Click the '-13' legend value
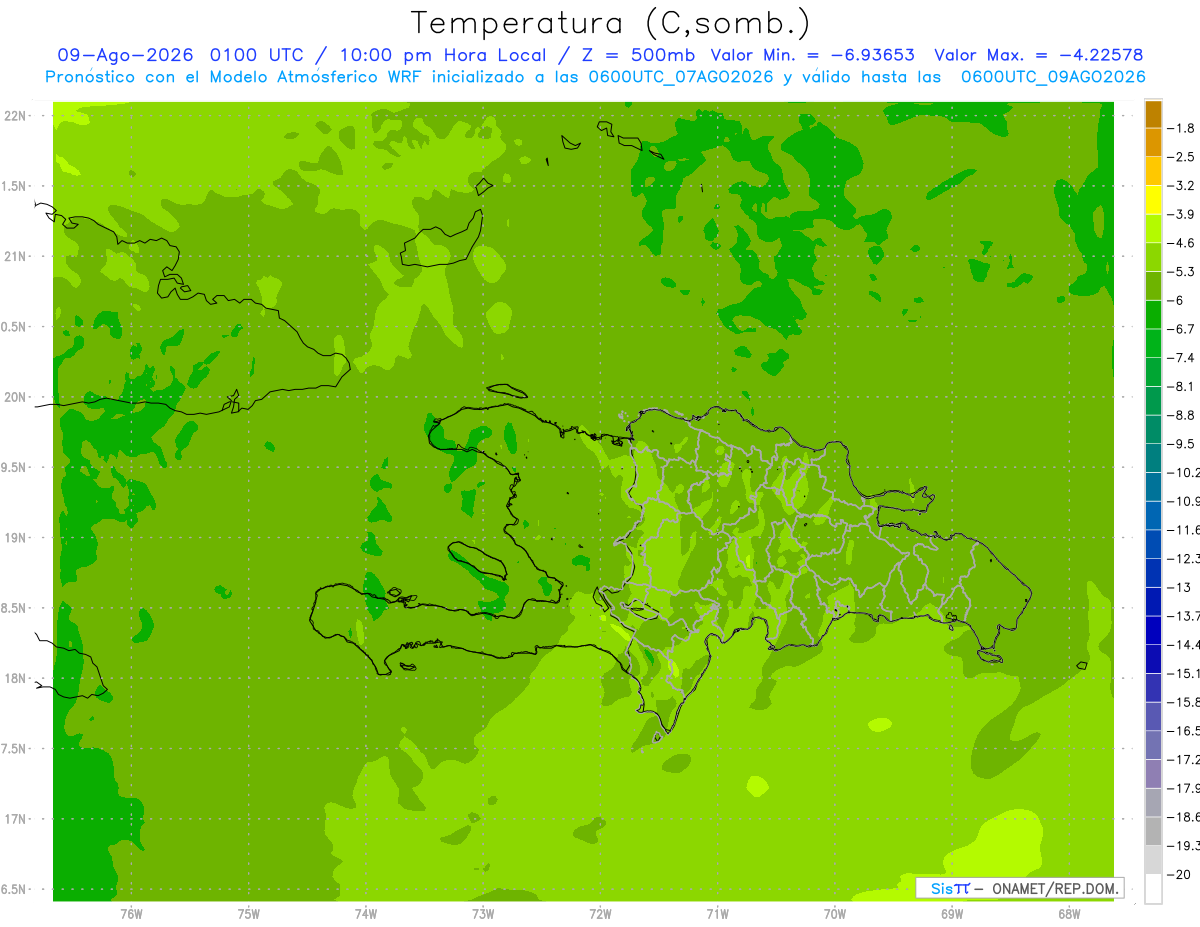Screen dimensions: 1200x927 (x=1179, y=587)
